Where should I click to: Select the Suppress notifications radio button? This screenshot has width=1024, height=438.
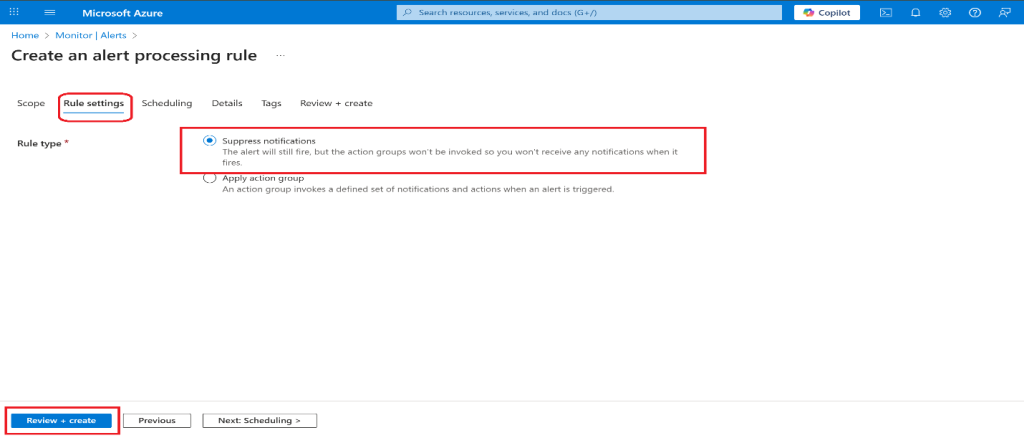tap(210, 141)
